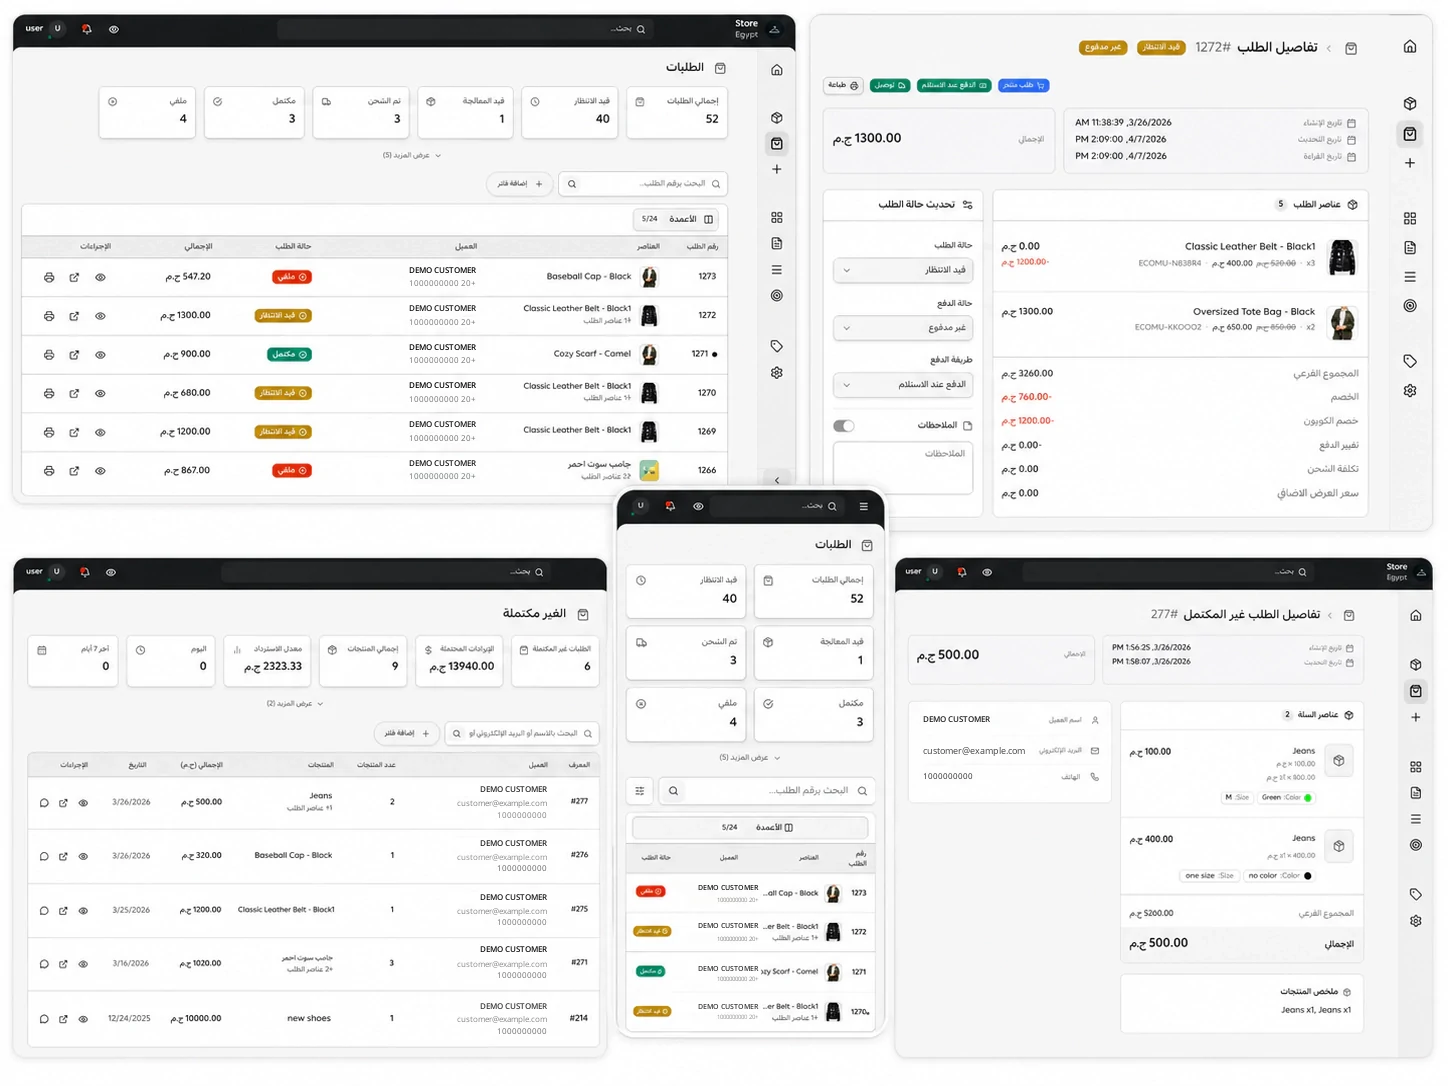The height and width of the screenshot is (1086, 1448).
Task: Open notifications bell in orders list top bar
Action: pyautogui.click(x=87, y=29)
